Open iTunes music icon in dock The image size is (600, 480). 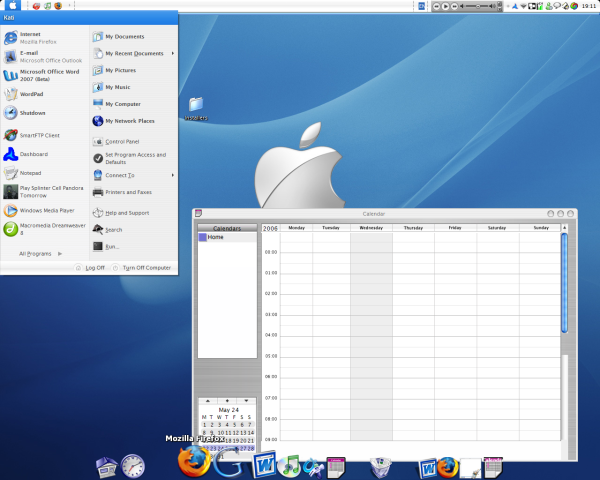pos(289,466)
